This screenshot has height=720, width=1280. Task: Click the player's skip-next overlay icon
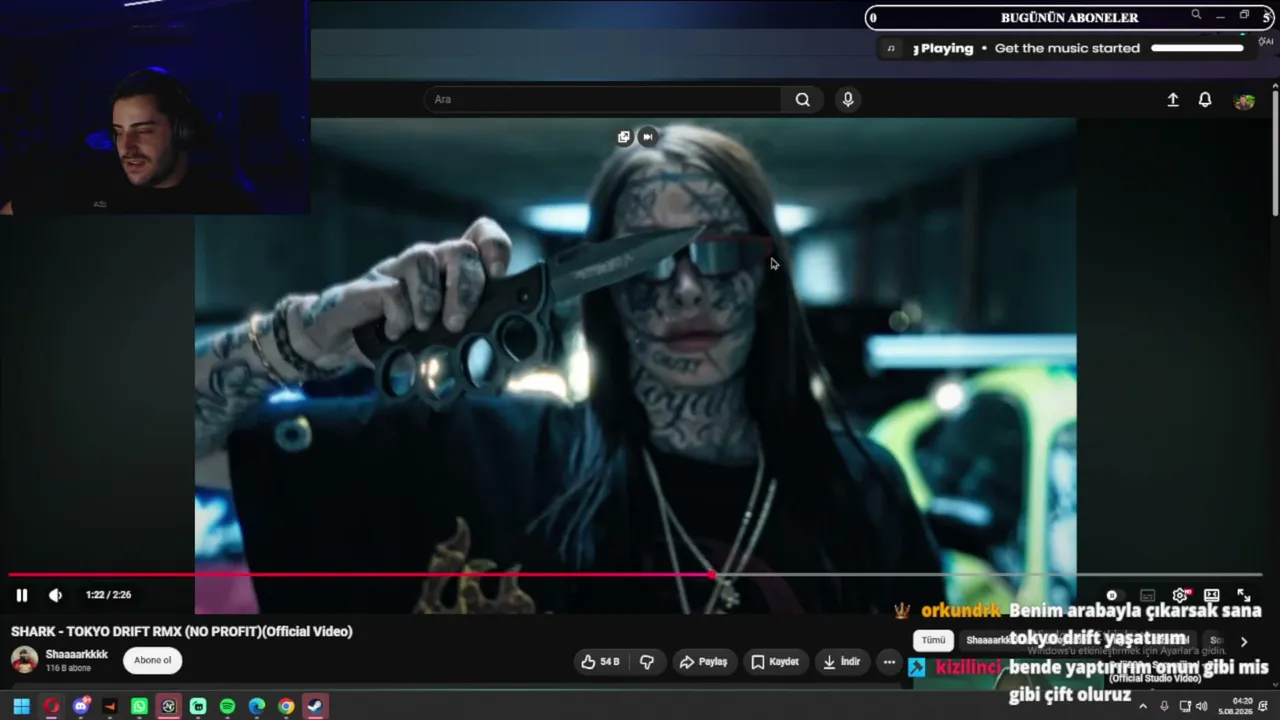point(648,137)
